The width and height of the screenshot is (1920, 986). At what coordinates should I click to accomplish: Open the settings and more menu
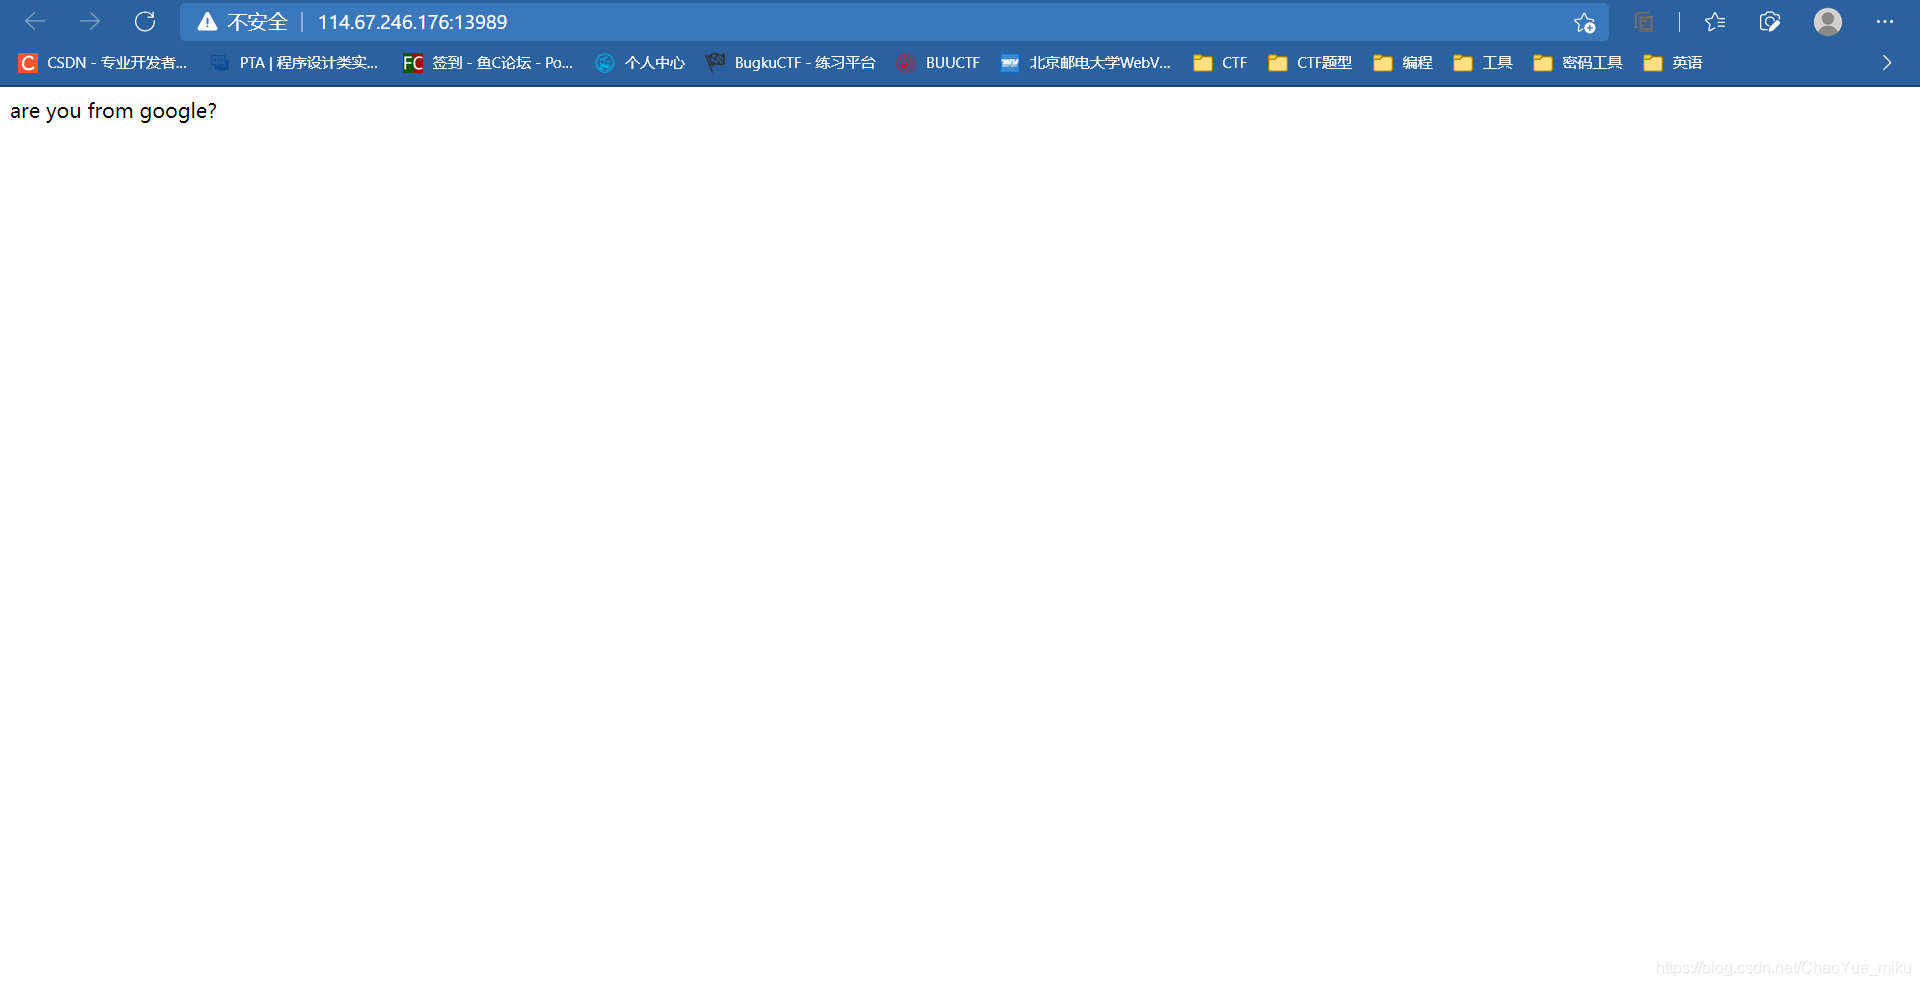[x=1885, y=22]
